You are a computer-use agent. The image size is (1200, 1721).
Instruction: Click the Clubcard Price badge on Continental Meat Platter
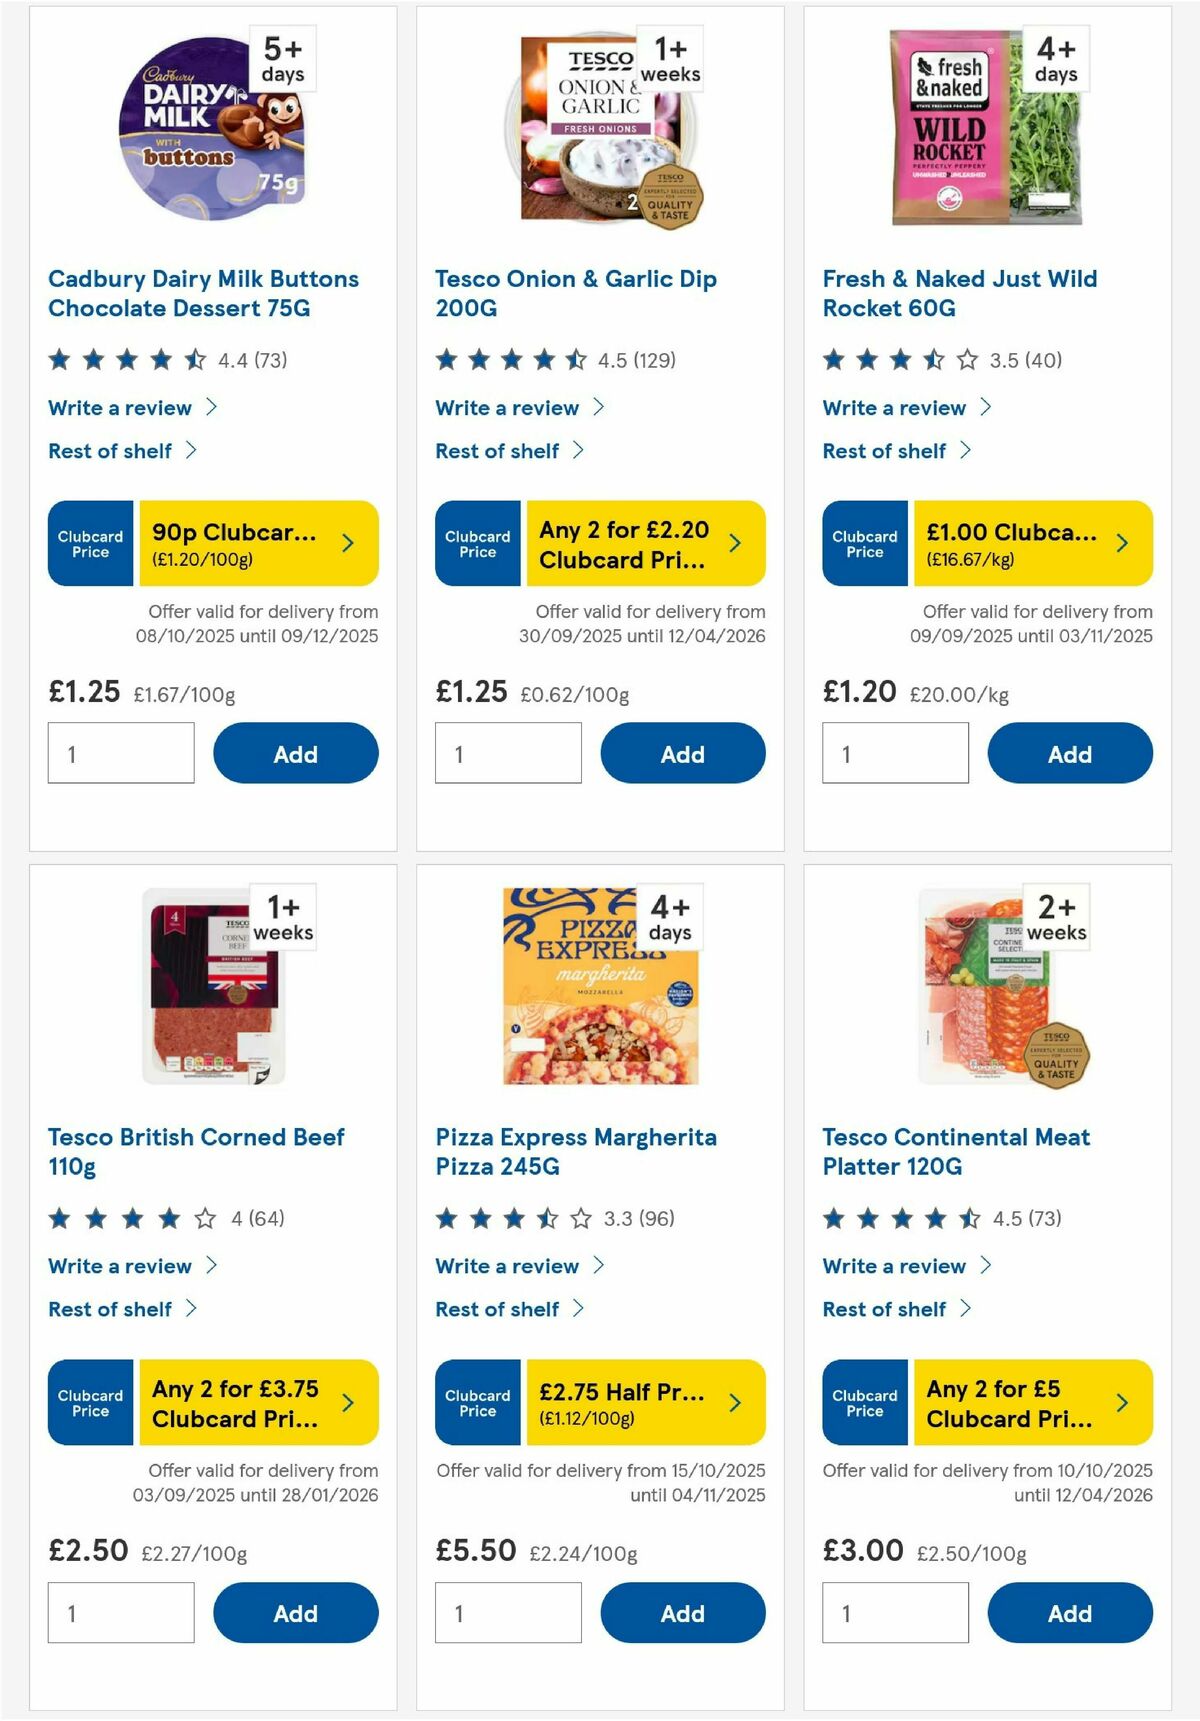tap(864, 1403)
